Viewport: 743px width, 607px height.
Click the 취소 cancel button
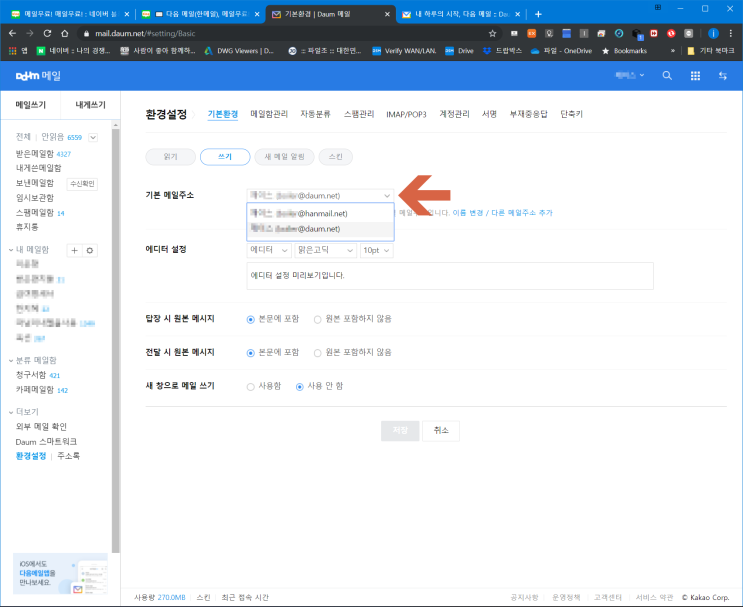tap(441, 431)
